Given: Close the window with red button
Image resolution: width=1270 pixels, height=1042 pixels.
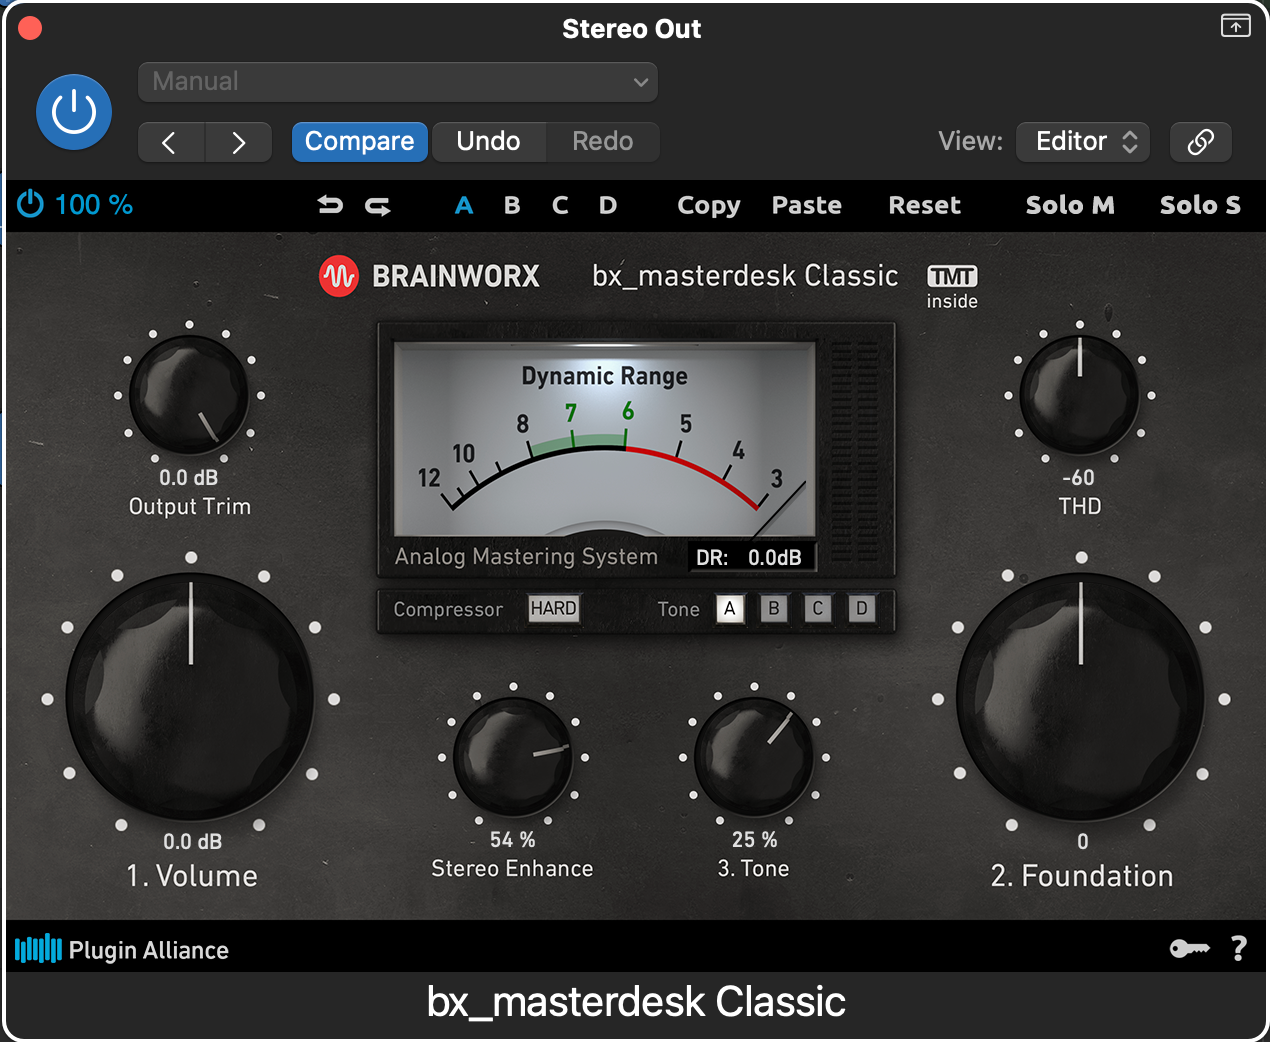Looking at the screenshot, I should tap(30, 28).
